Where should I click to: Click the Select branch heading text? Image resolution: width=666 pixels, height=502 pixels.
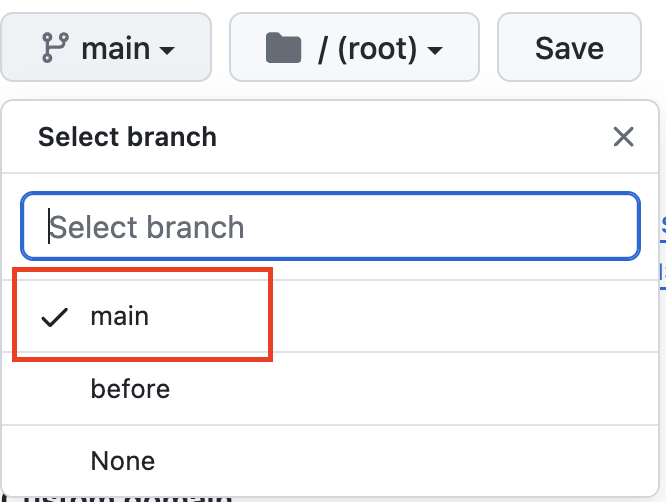tap(127, 137)
